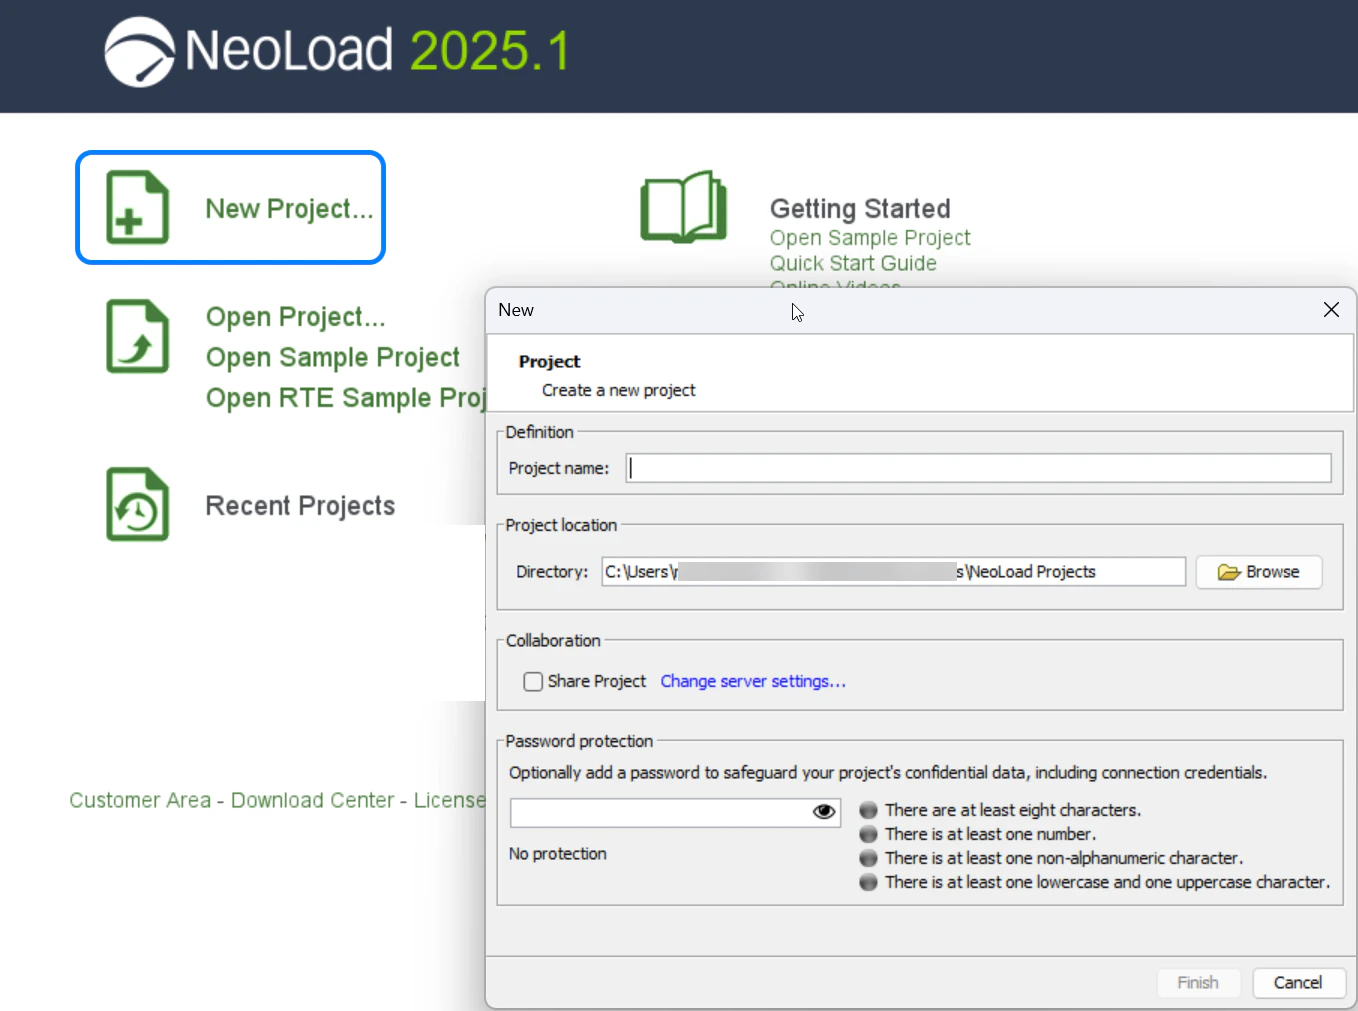Image resolution: width=1358 pixels, height=1011 pixels.
Task: Go to the Download Center link
Action: pos(312,800)
